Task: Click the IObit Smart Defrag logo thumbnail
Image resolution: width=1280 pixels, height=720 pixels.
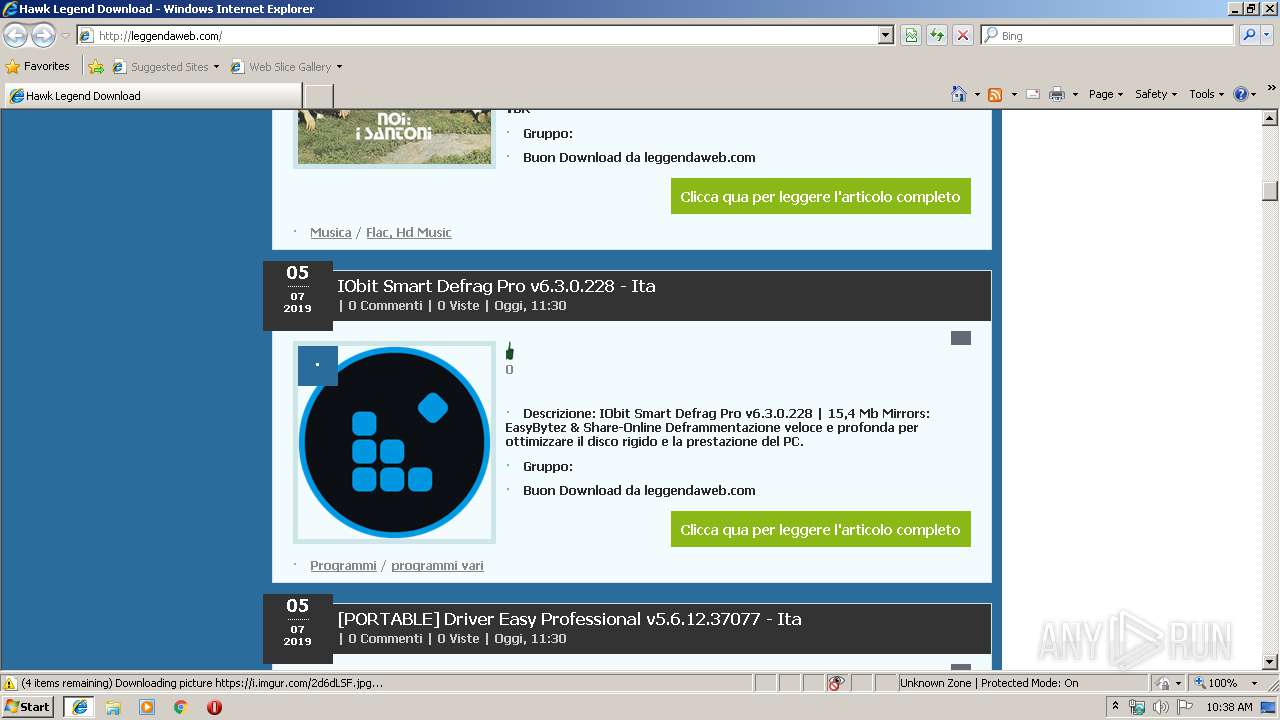Action: coord(394,442)
